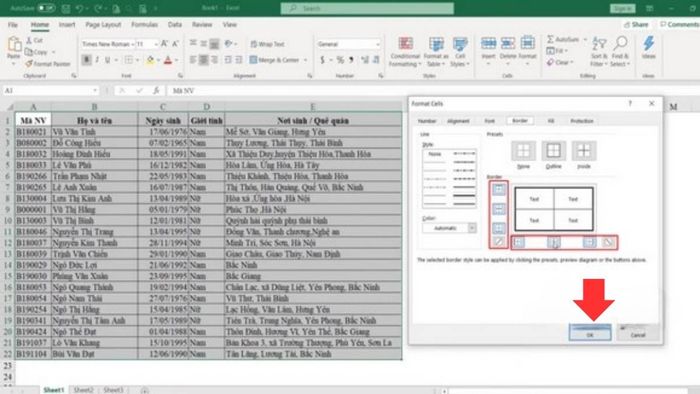
Task: Select the Inside border preset
Action: pyautogui.click(x=584, y=151)
